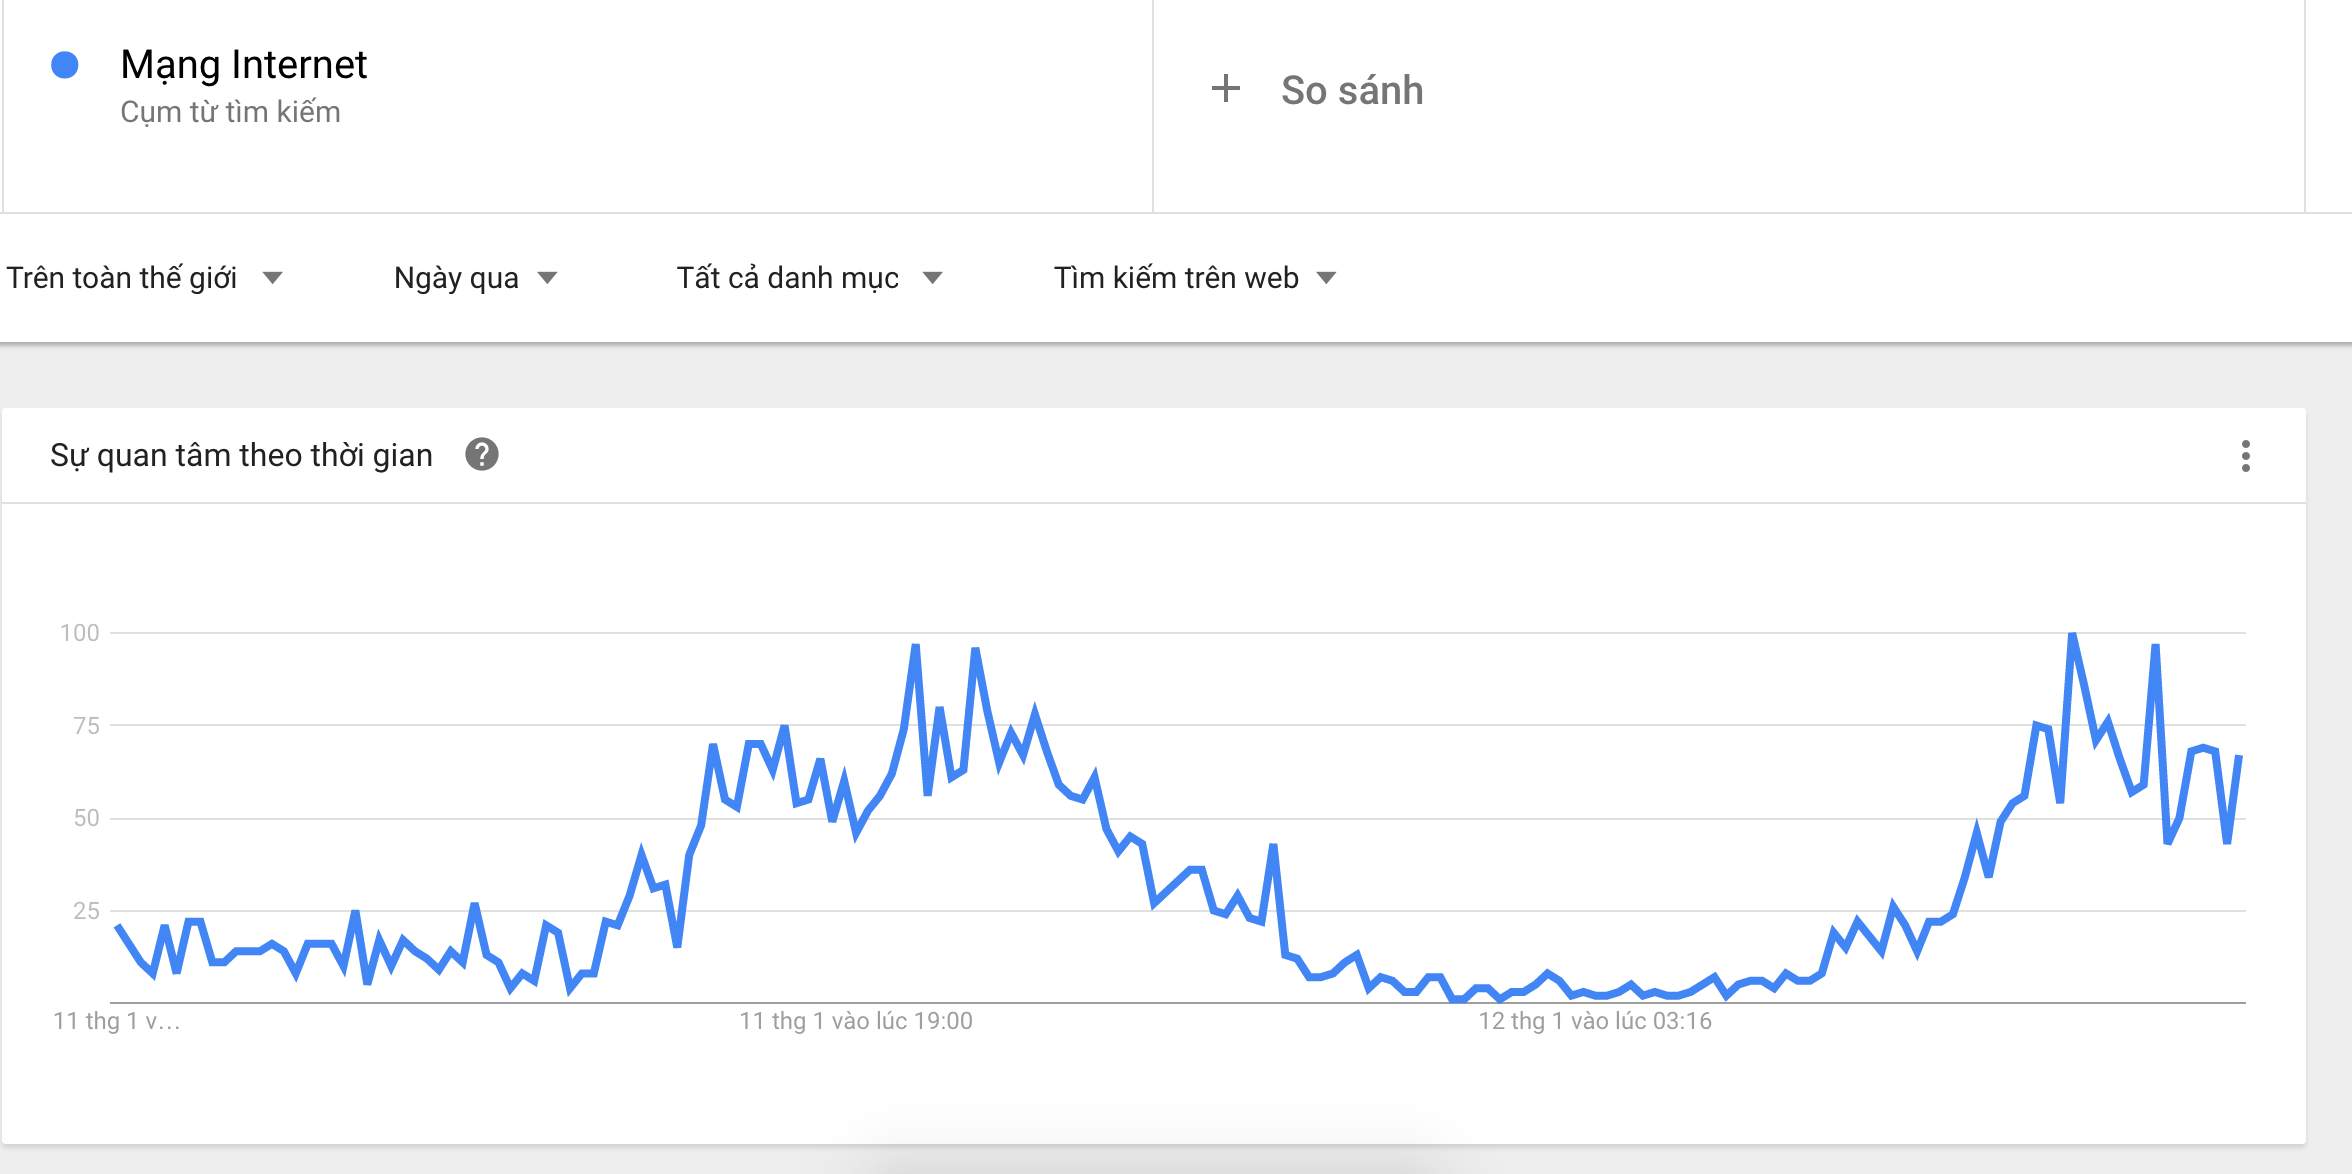The width and height of the screenshot is (2352, 1174).
Task: Select the Mạng Internet search term
Action: [243, 65]
